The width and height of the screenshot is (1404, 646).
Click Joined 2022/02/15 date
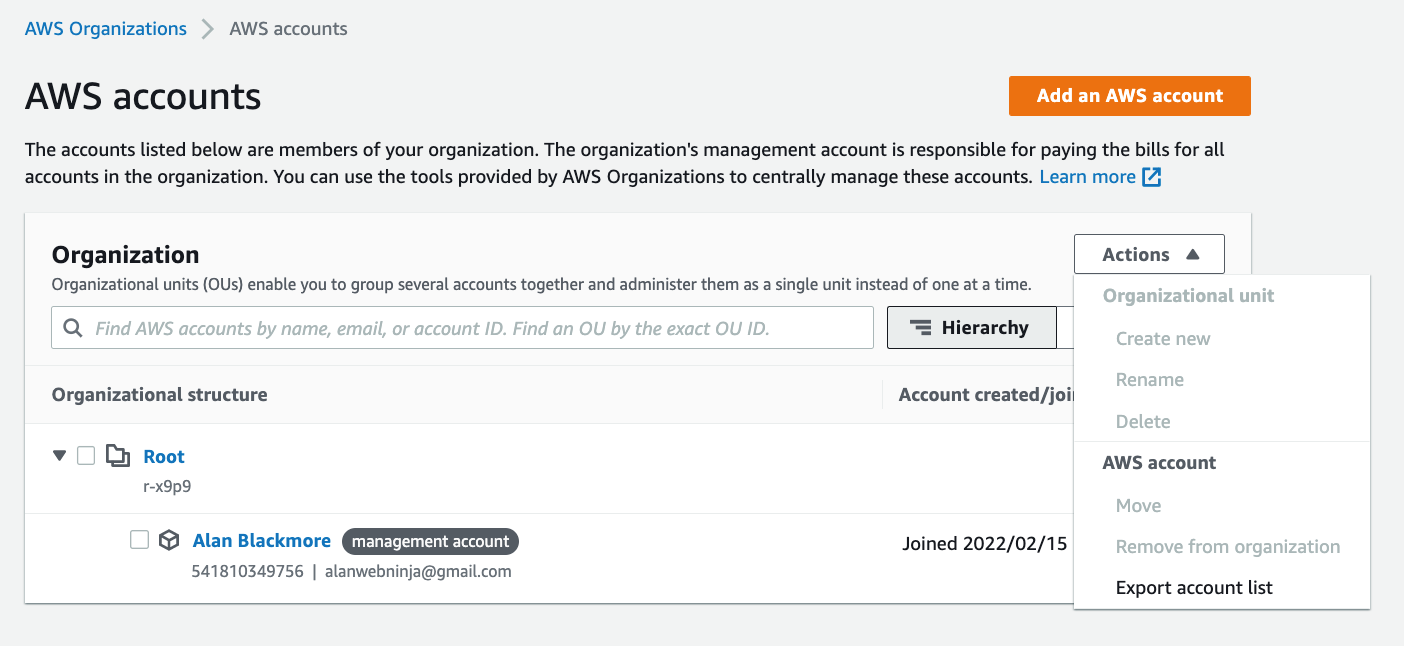click(985, 544)
